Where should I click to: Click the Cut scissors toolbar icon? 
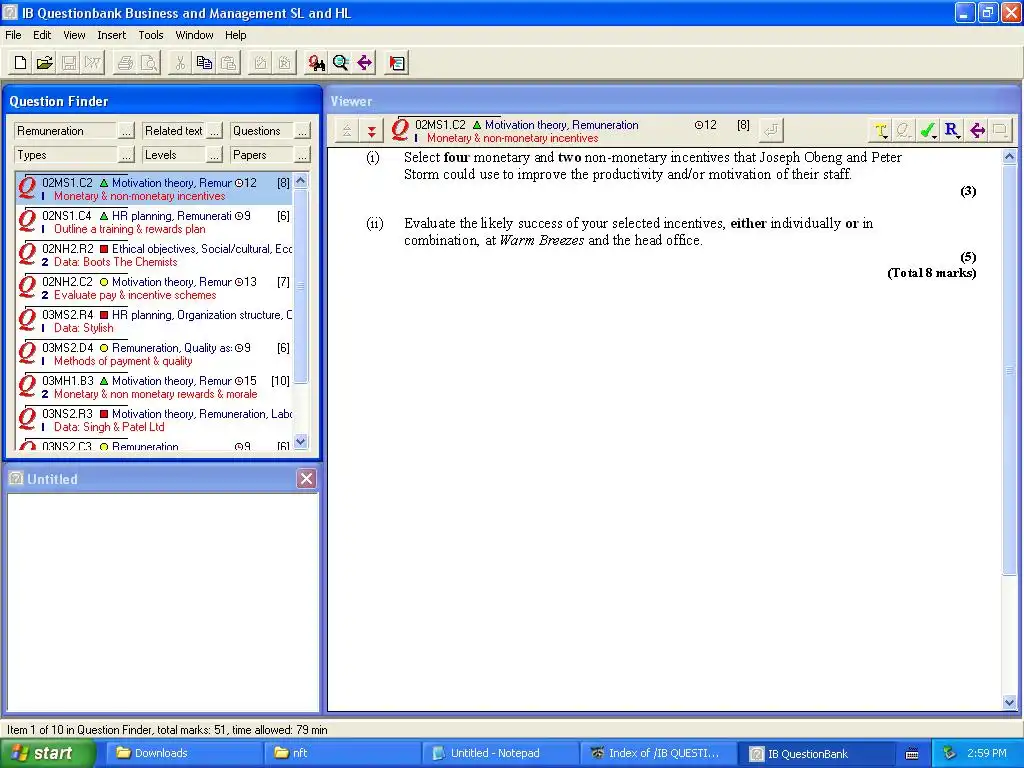(180, 63)
